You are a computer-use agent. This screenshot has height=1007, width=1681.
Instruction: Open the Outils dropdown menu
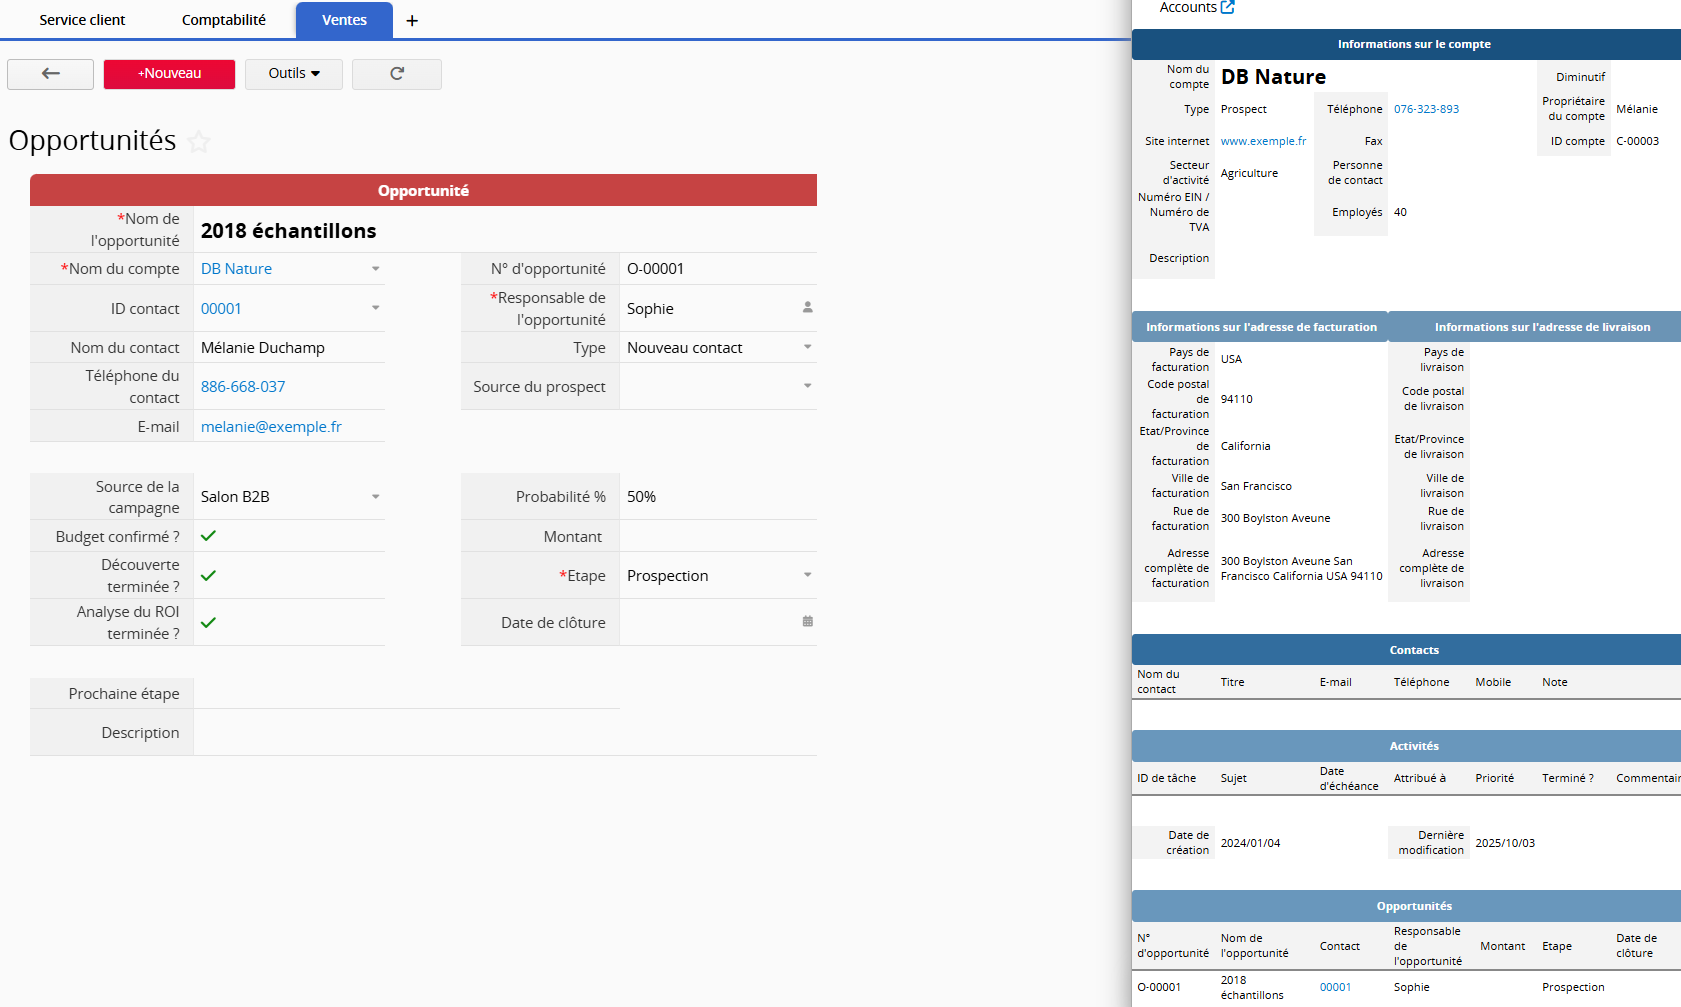(x=294, y=74)
